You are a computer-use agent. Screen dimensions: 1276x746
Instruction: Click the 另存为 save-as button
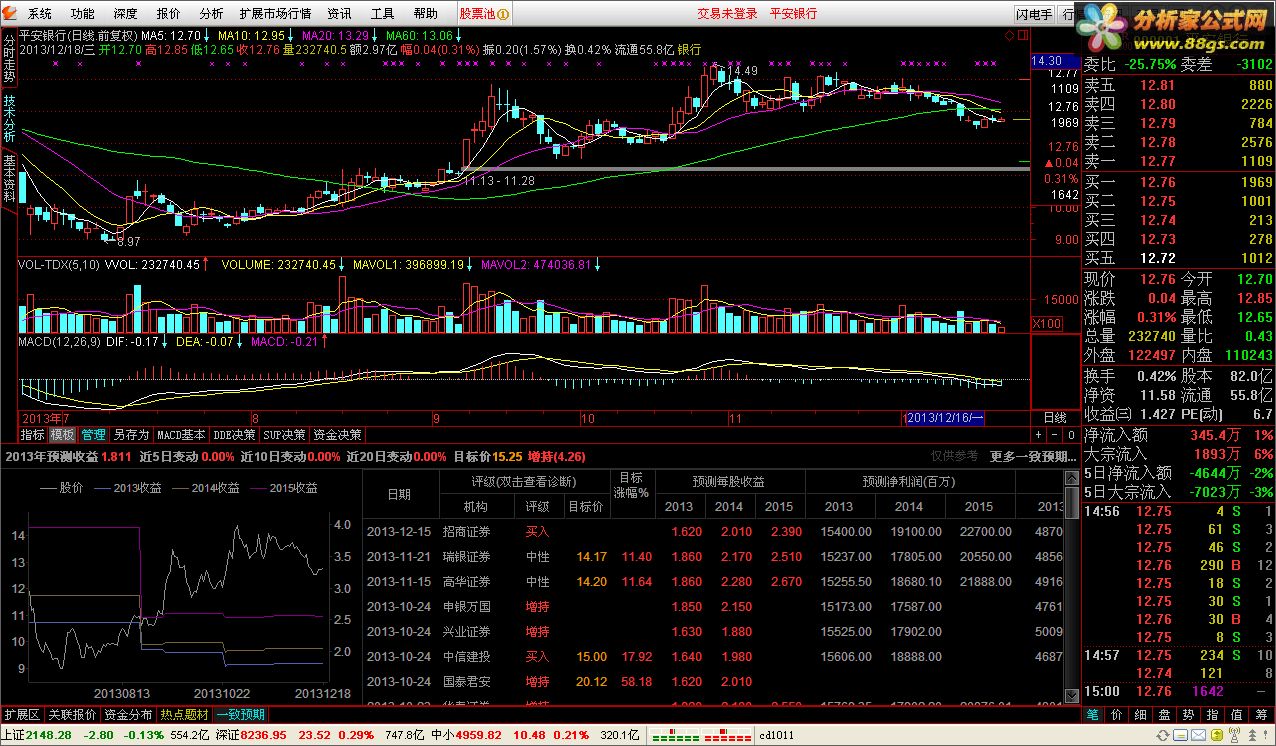coord(131,435)
